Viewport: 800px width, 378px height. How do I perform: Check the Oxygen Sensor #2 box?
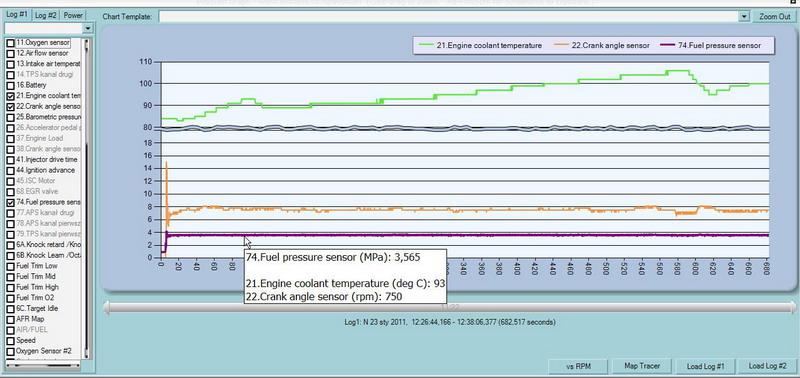pyautogui.click(x=10, y=351)
